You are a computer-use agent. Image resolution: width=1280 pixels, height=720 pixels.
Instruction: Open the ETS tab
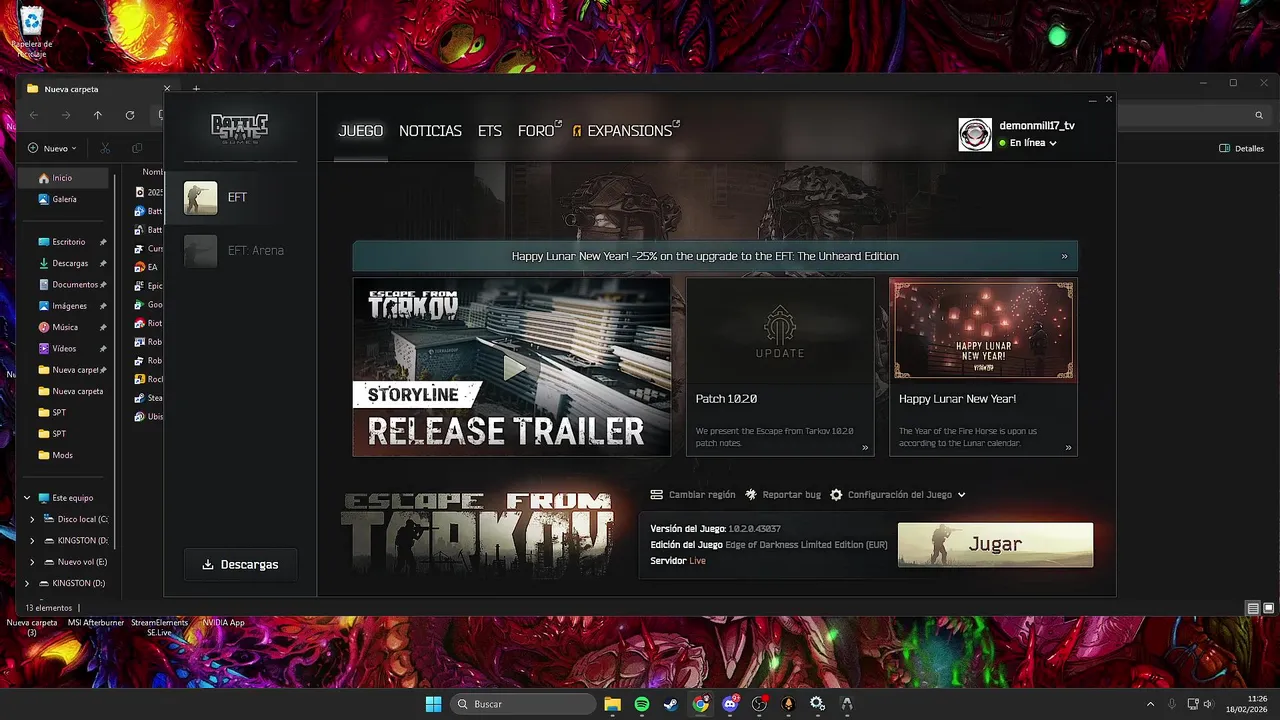coord(490,131)
